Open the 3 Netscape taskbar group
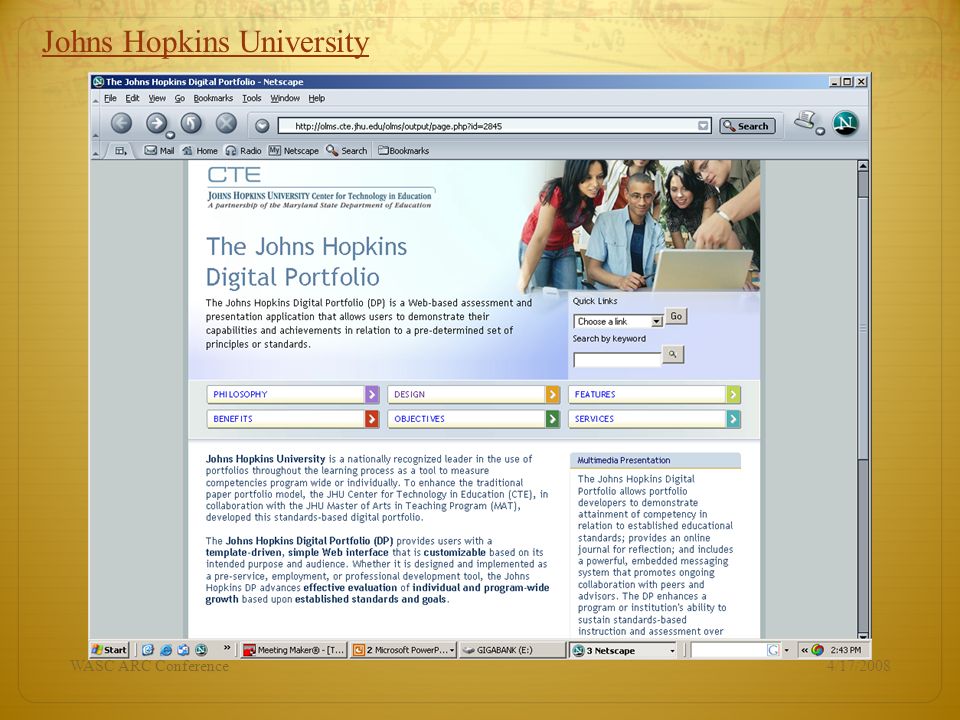The image size is (960, 720). point(623,650)
